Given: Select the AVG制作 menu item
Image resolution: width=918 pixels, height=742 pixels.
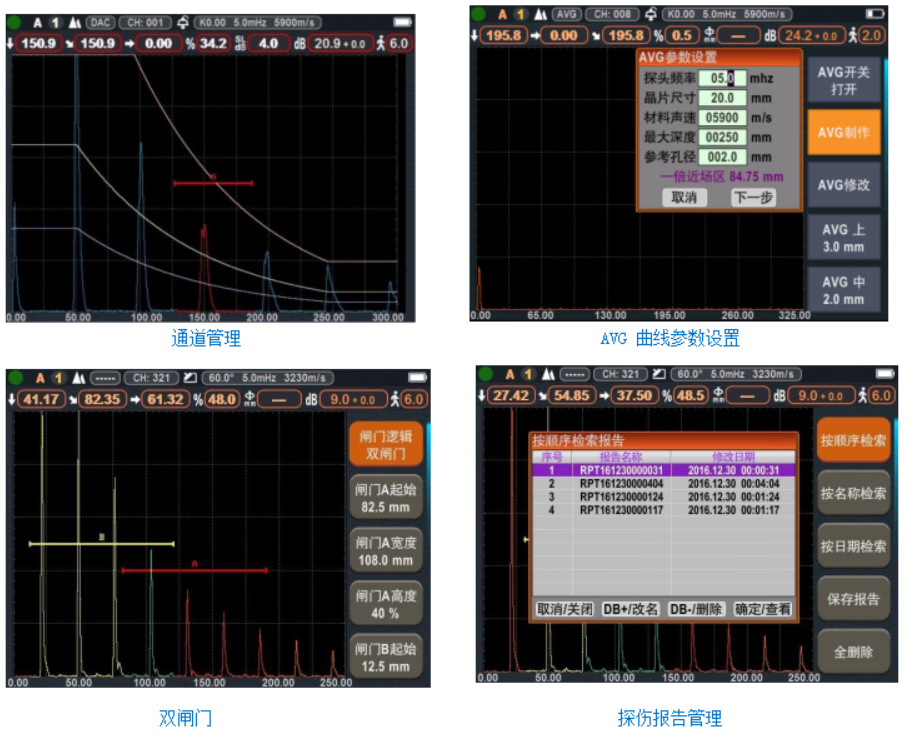Looking at the screenshot, I should [844, 132].
